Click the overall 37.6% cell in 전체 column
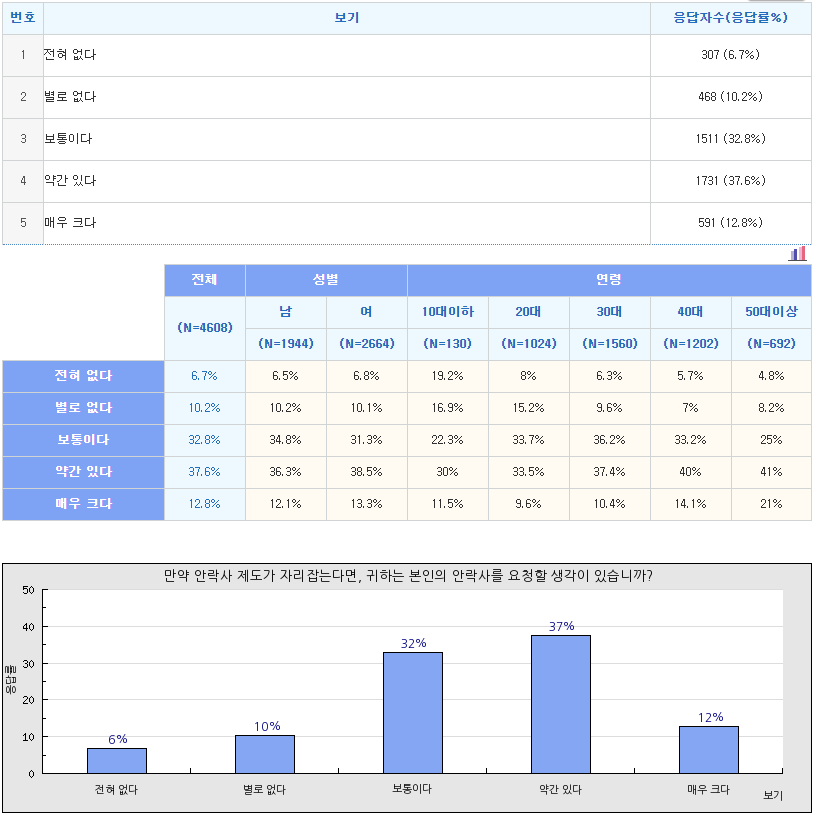 coord(204,472)
